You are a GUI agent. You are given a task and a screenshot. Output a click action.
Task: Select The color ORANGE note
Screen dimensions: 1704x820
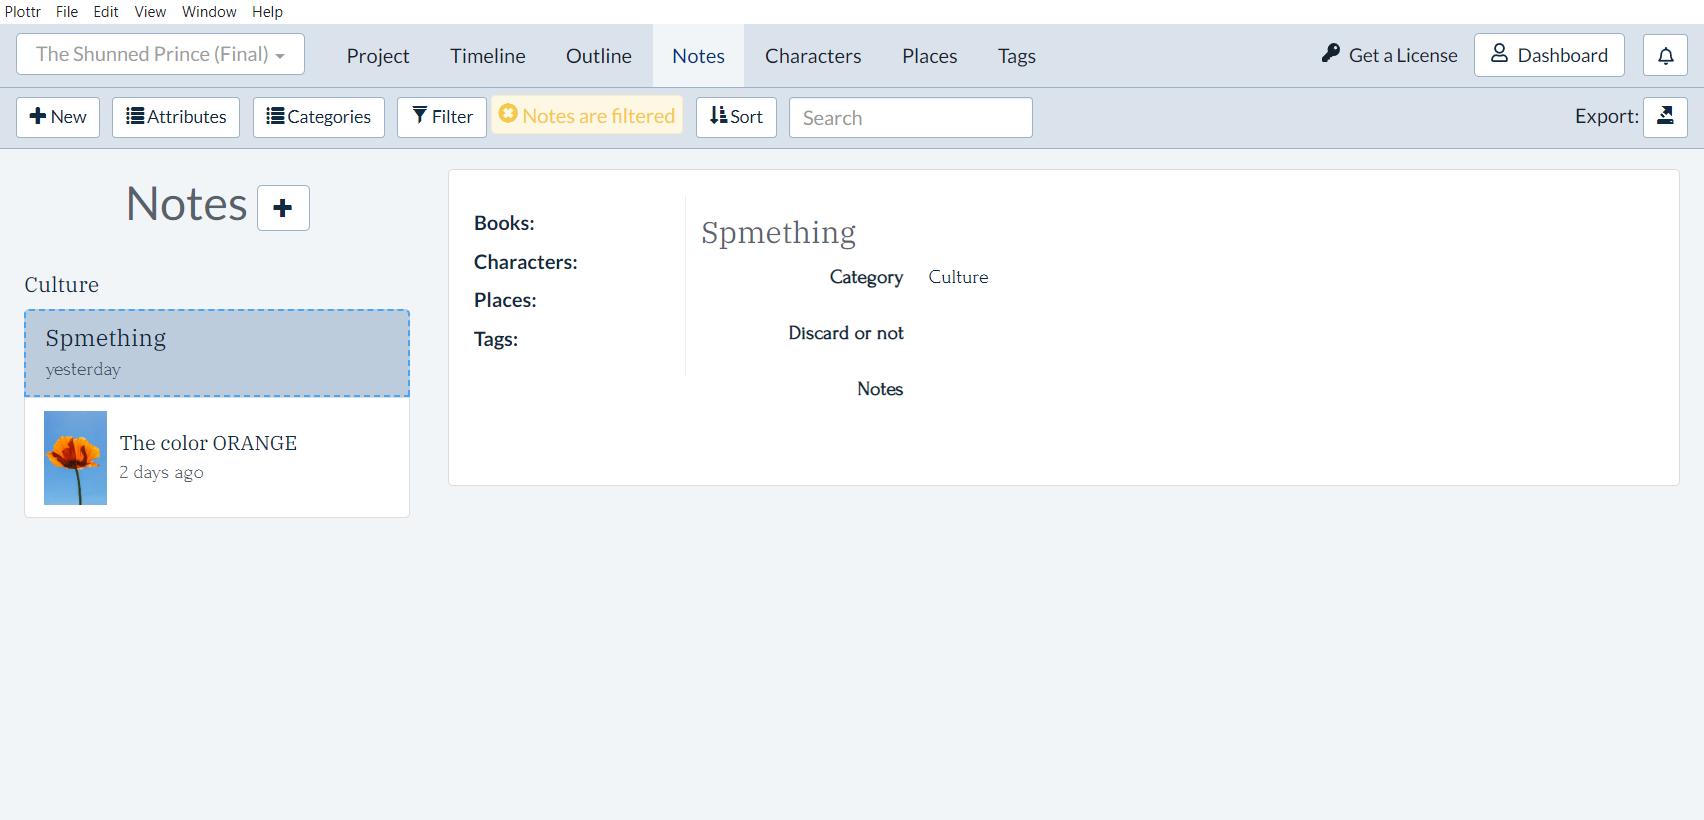point(217,457)
